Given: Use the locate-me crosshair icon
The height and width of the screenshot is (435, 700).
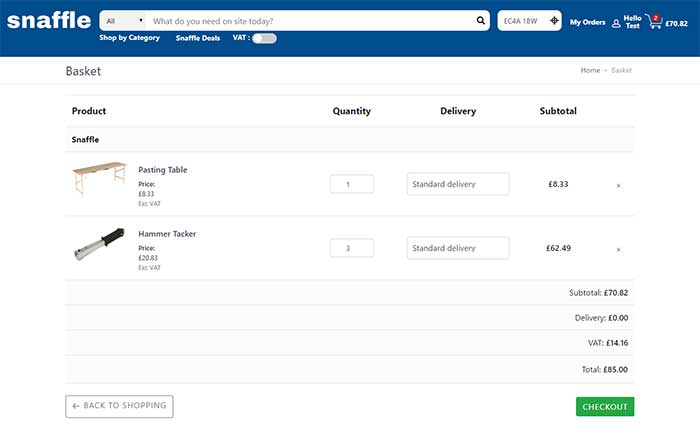Looking at the screenshot, I should pyautogui.click(x=554, y=21).
